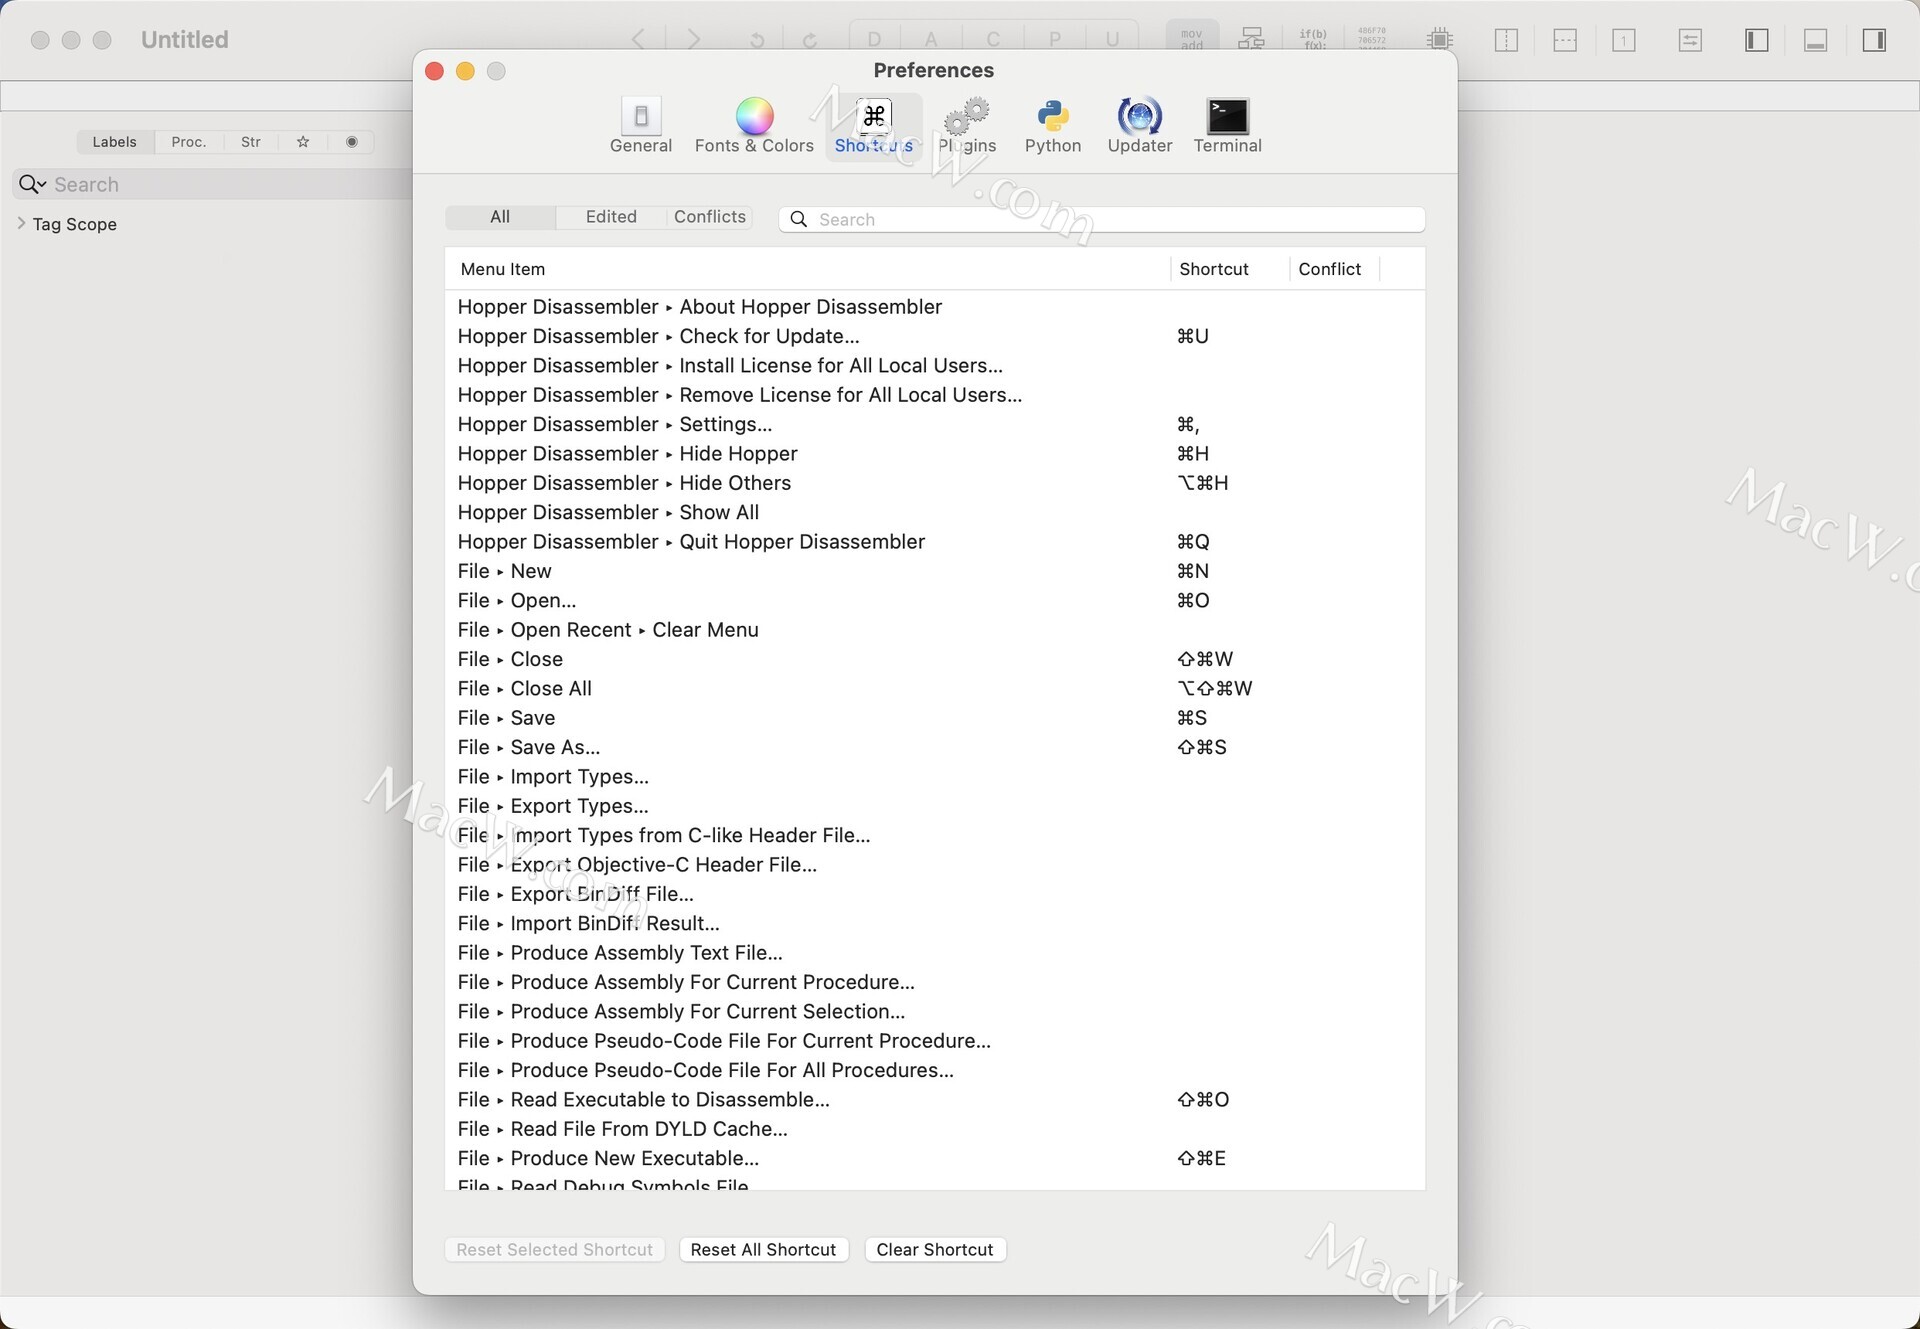Open the Python preferences pane
This screenshot has width=1920, height=1329.
tap(1053, 125)
